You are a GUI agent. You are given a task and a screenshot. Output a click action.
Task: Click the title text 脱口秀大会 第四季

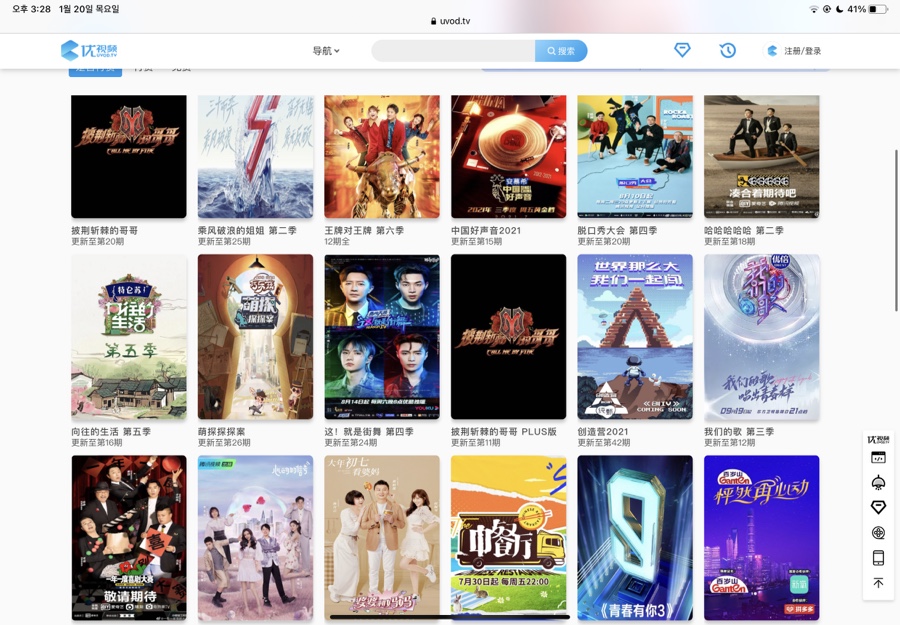pyautogui.click(x=618, y=230)
